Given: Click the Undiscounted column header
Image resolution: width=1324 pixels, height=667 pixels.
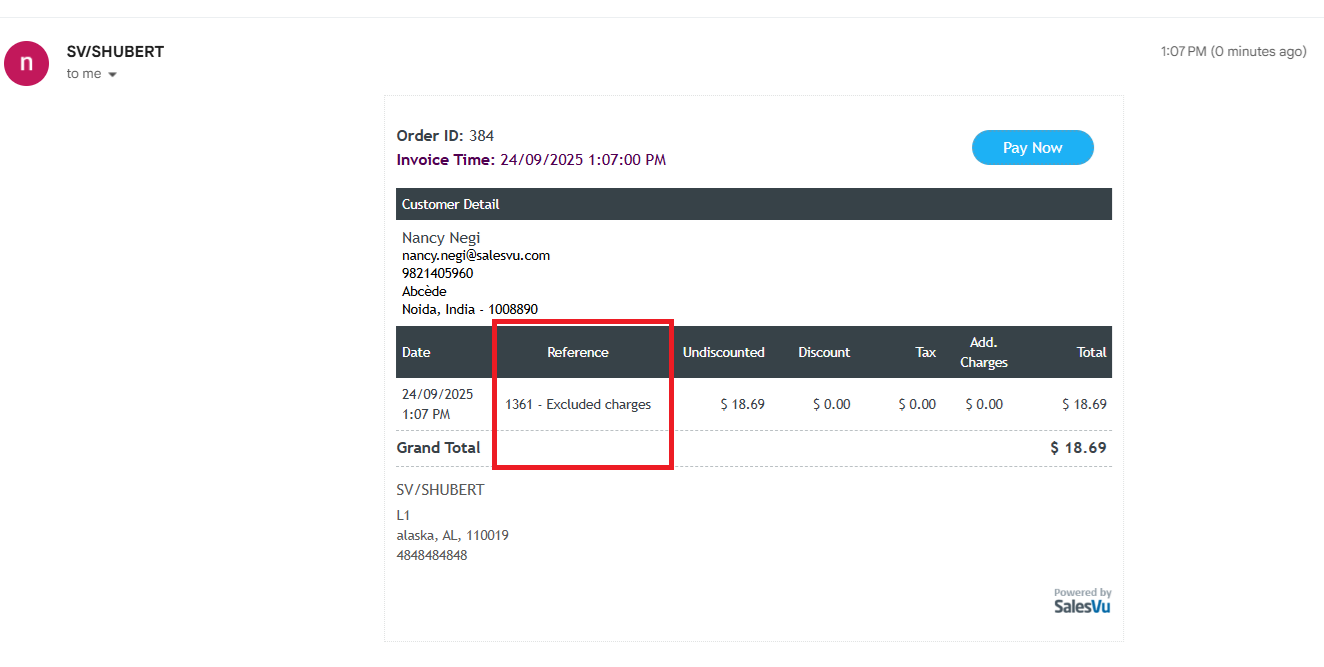Looking at the screenshot, I should pos(724,352).
